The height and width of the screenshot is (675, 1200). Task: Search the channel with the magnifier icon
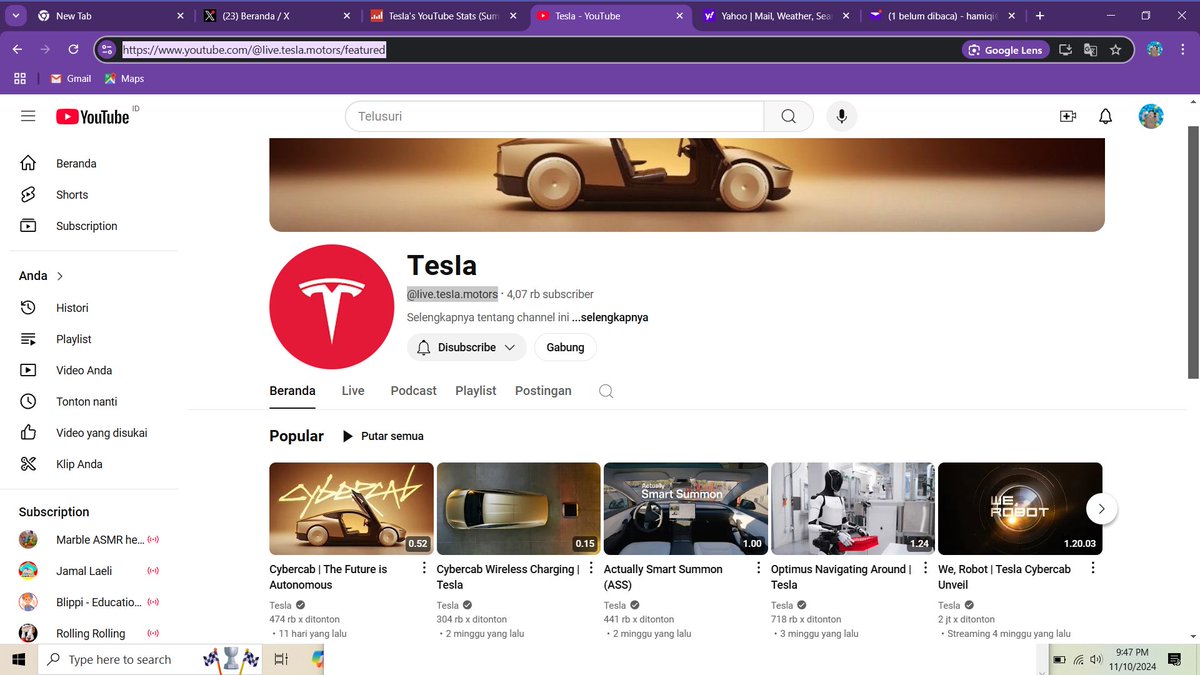606,391
